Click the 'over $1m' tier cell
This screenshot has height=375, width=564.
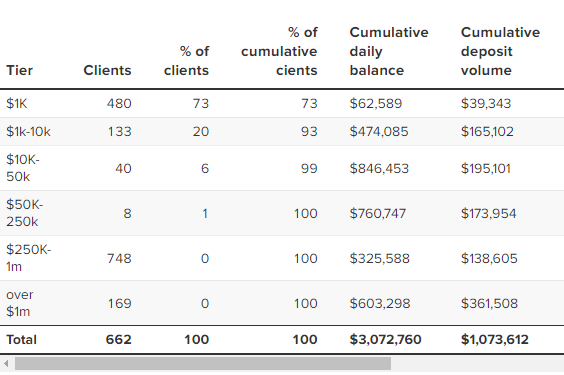tap(20, 303)
